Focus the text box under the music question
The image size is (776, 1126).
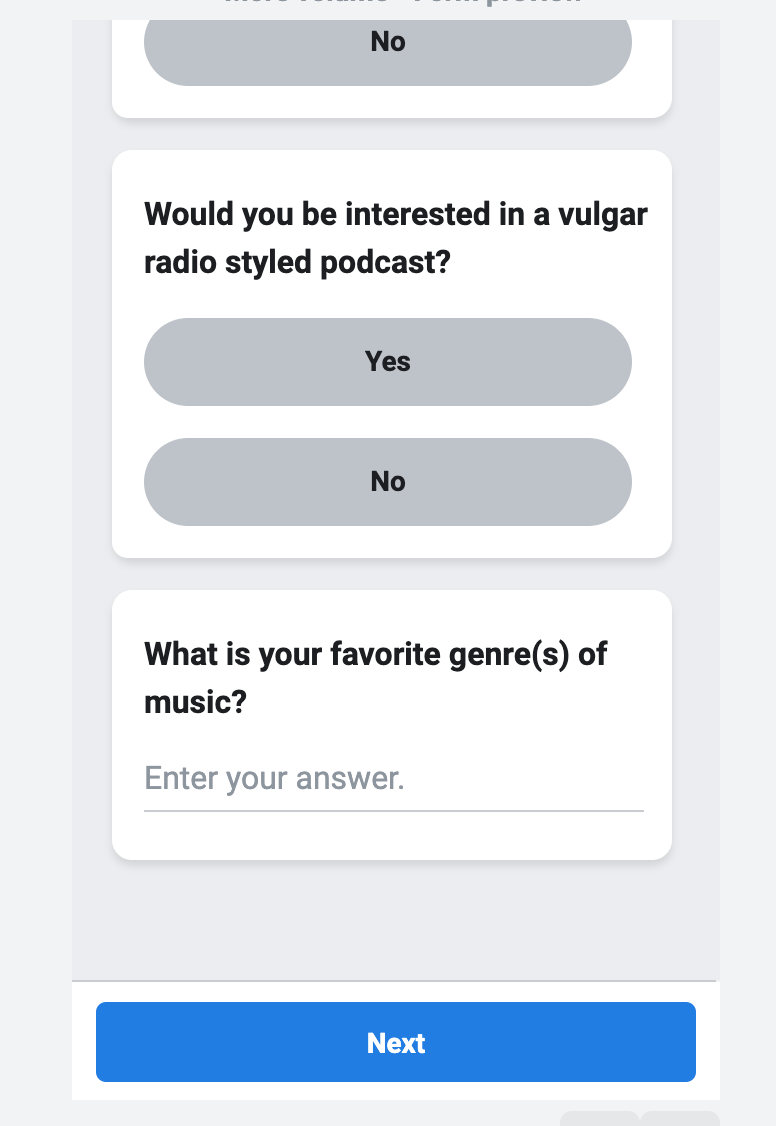393,779
